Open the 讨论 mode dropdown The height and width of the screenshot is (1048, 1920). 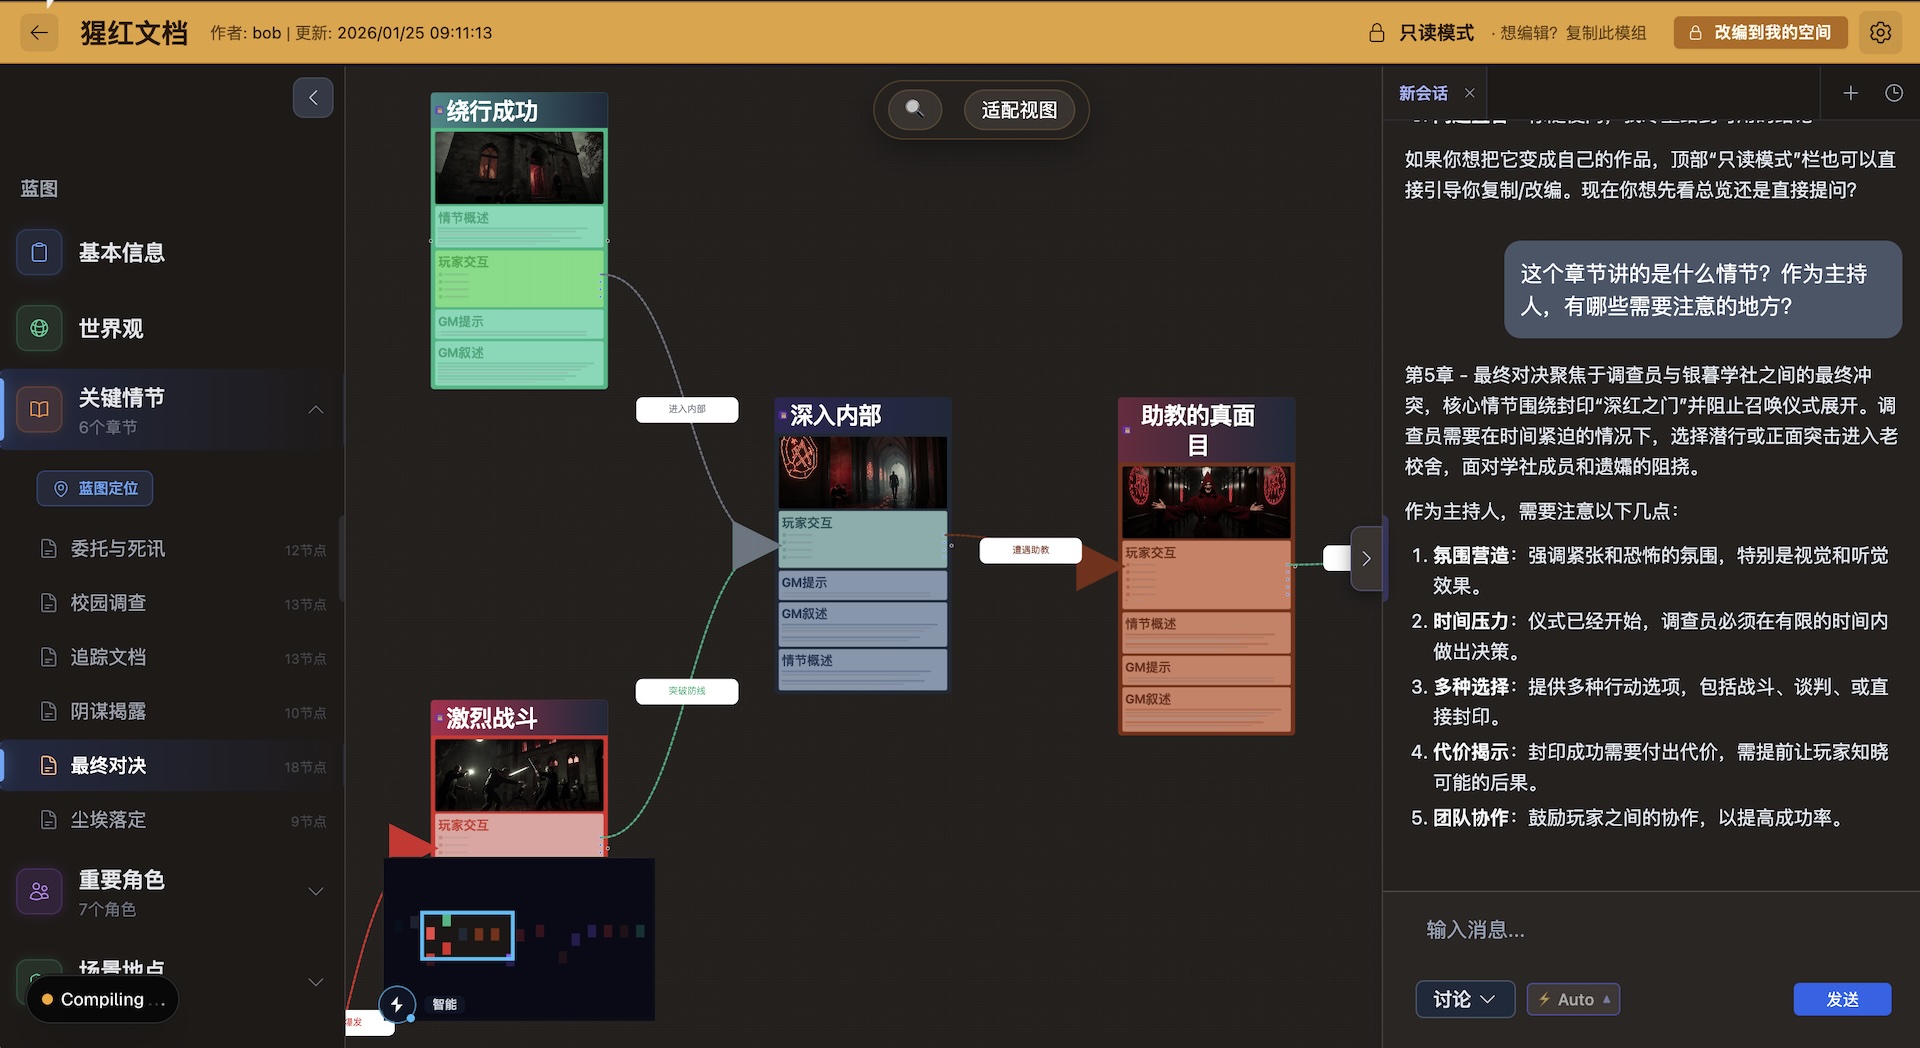click(x=1464, y=998)
